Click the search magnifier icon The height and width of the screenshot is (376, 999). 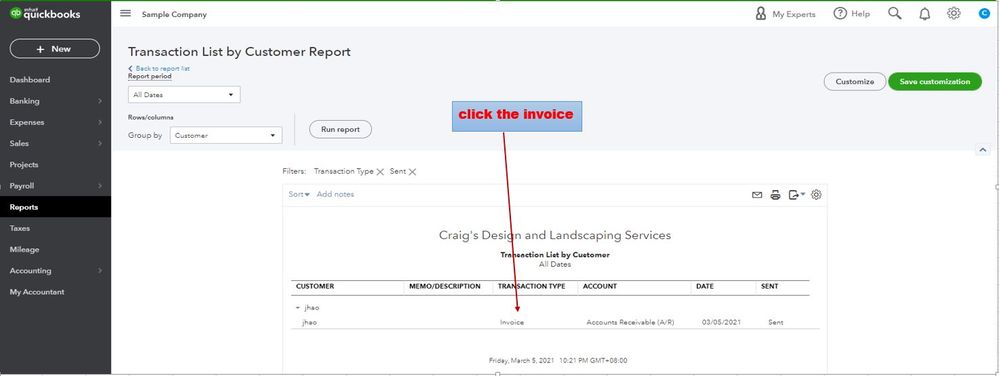click(x=895, y=13)
